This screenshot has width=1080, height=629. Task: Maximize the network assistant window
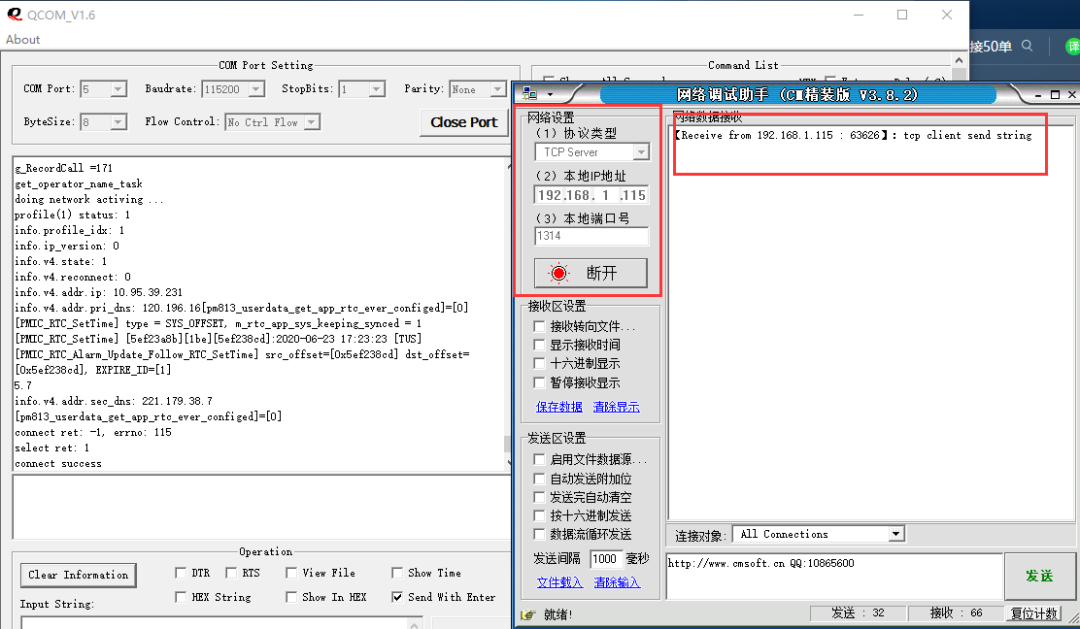[x=1055, y=94]
